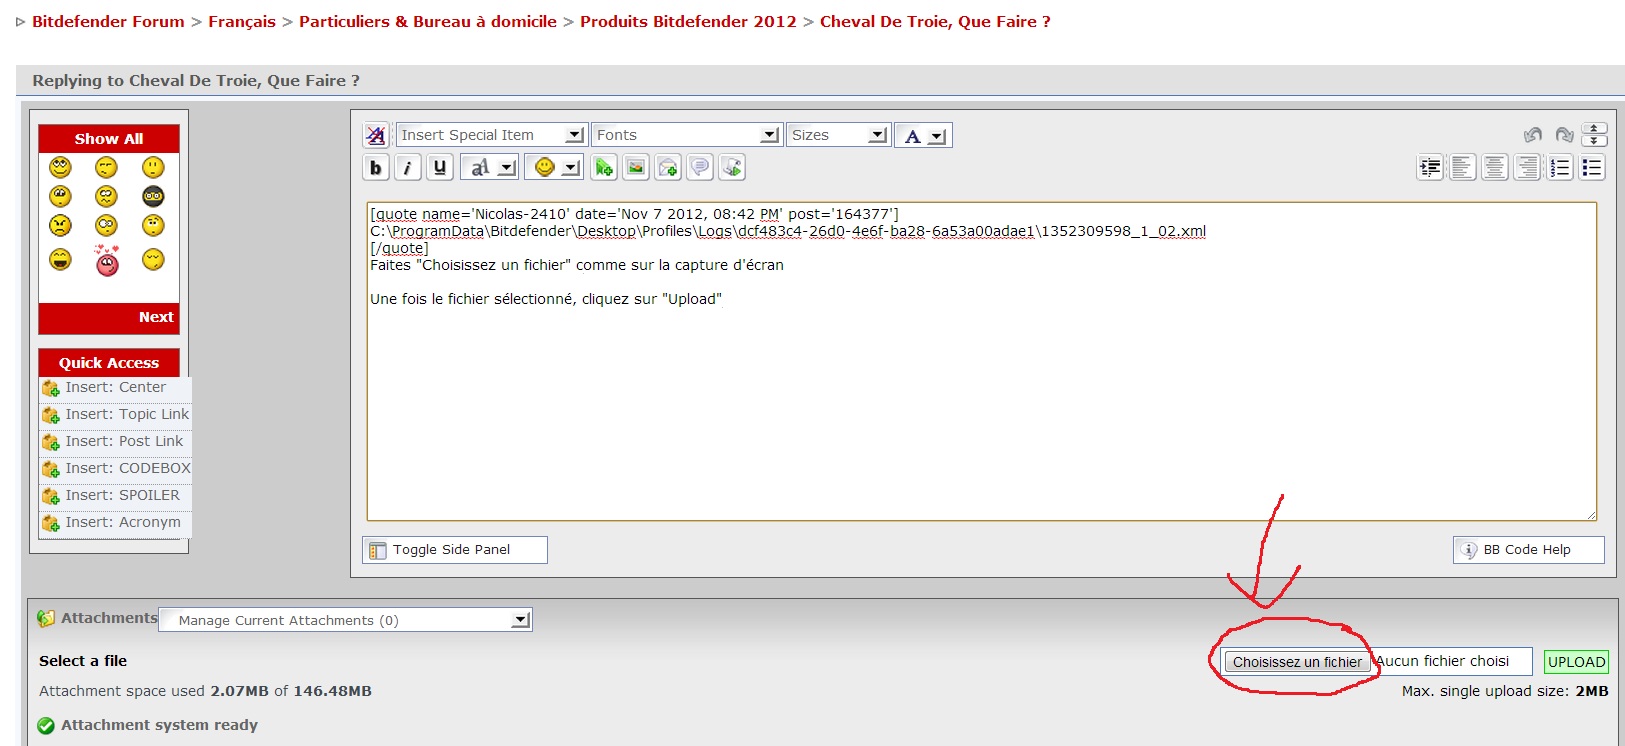The image size is (1625, 746).
Task: Insert an email link envelope icon
Action: click(668, 167)
